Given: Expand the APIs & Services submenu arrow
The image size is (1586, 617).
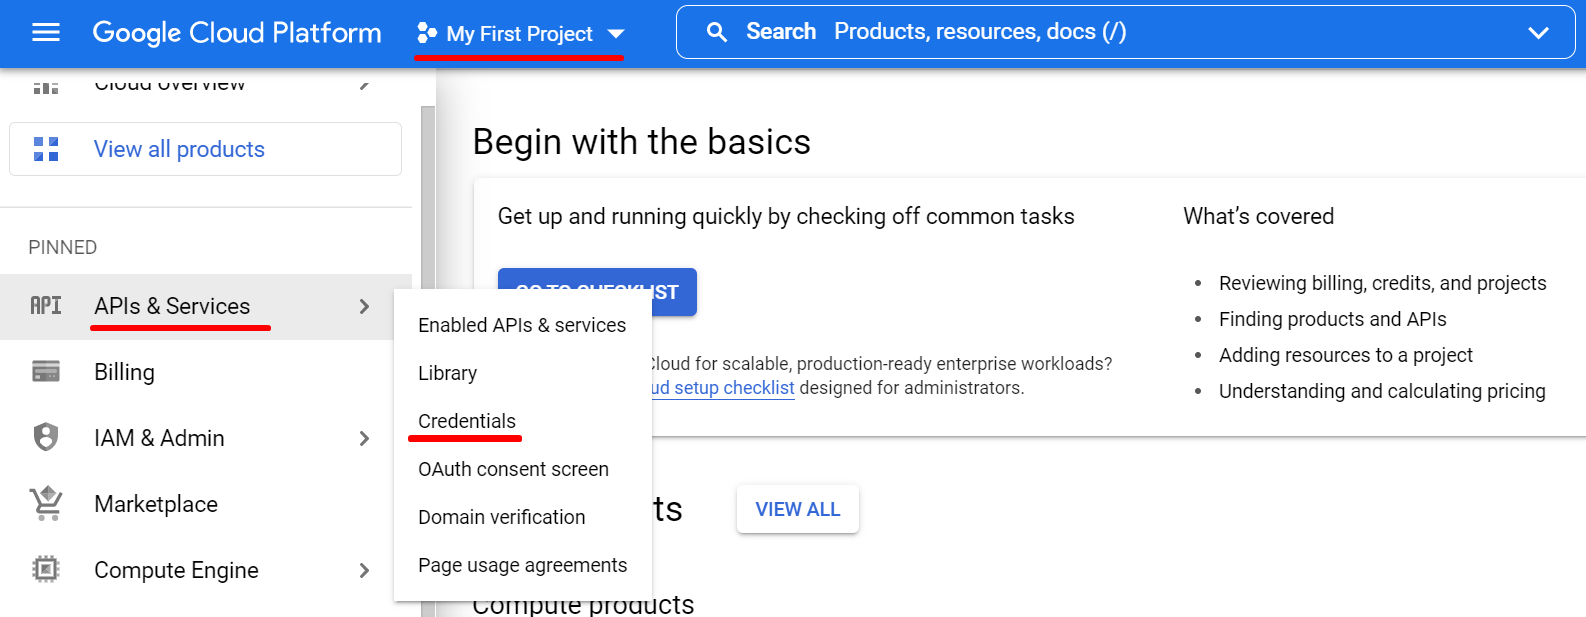Looking at the screenshot, I should (364, 306).
